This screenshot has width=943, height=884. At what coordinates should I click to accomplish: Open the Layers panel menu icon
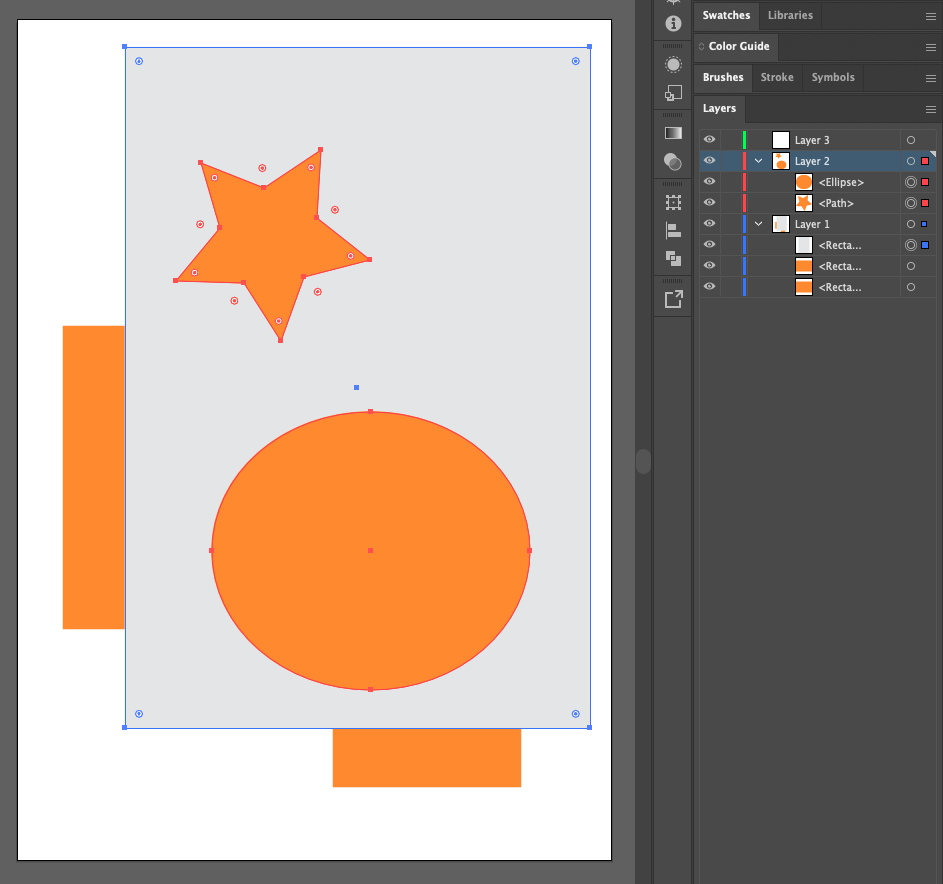point(930,109)
